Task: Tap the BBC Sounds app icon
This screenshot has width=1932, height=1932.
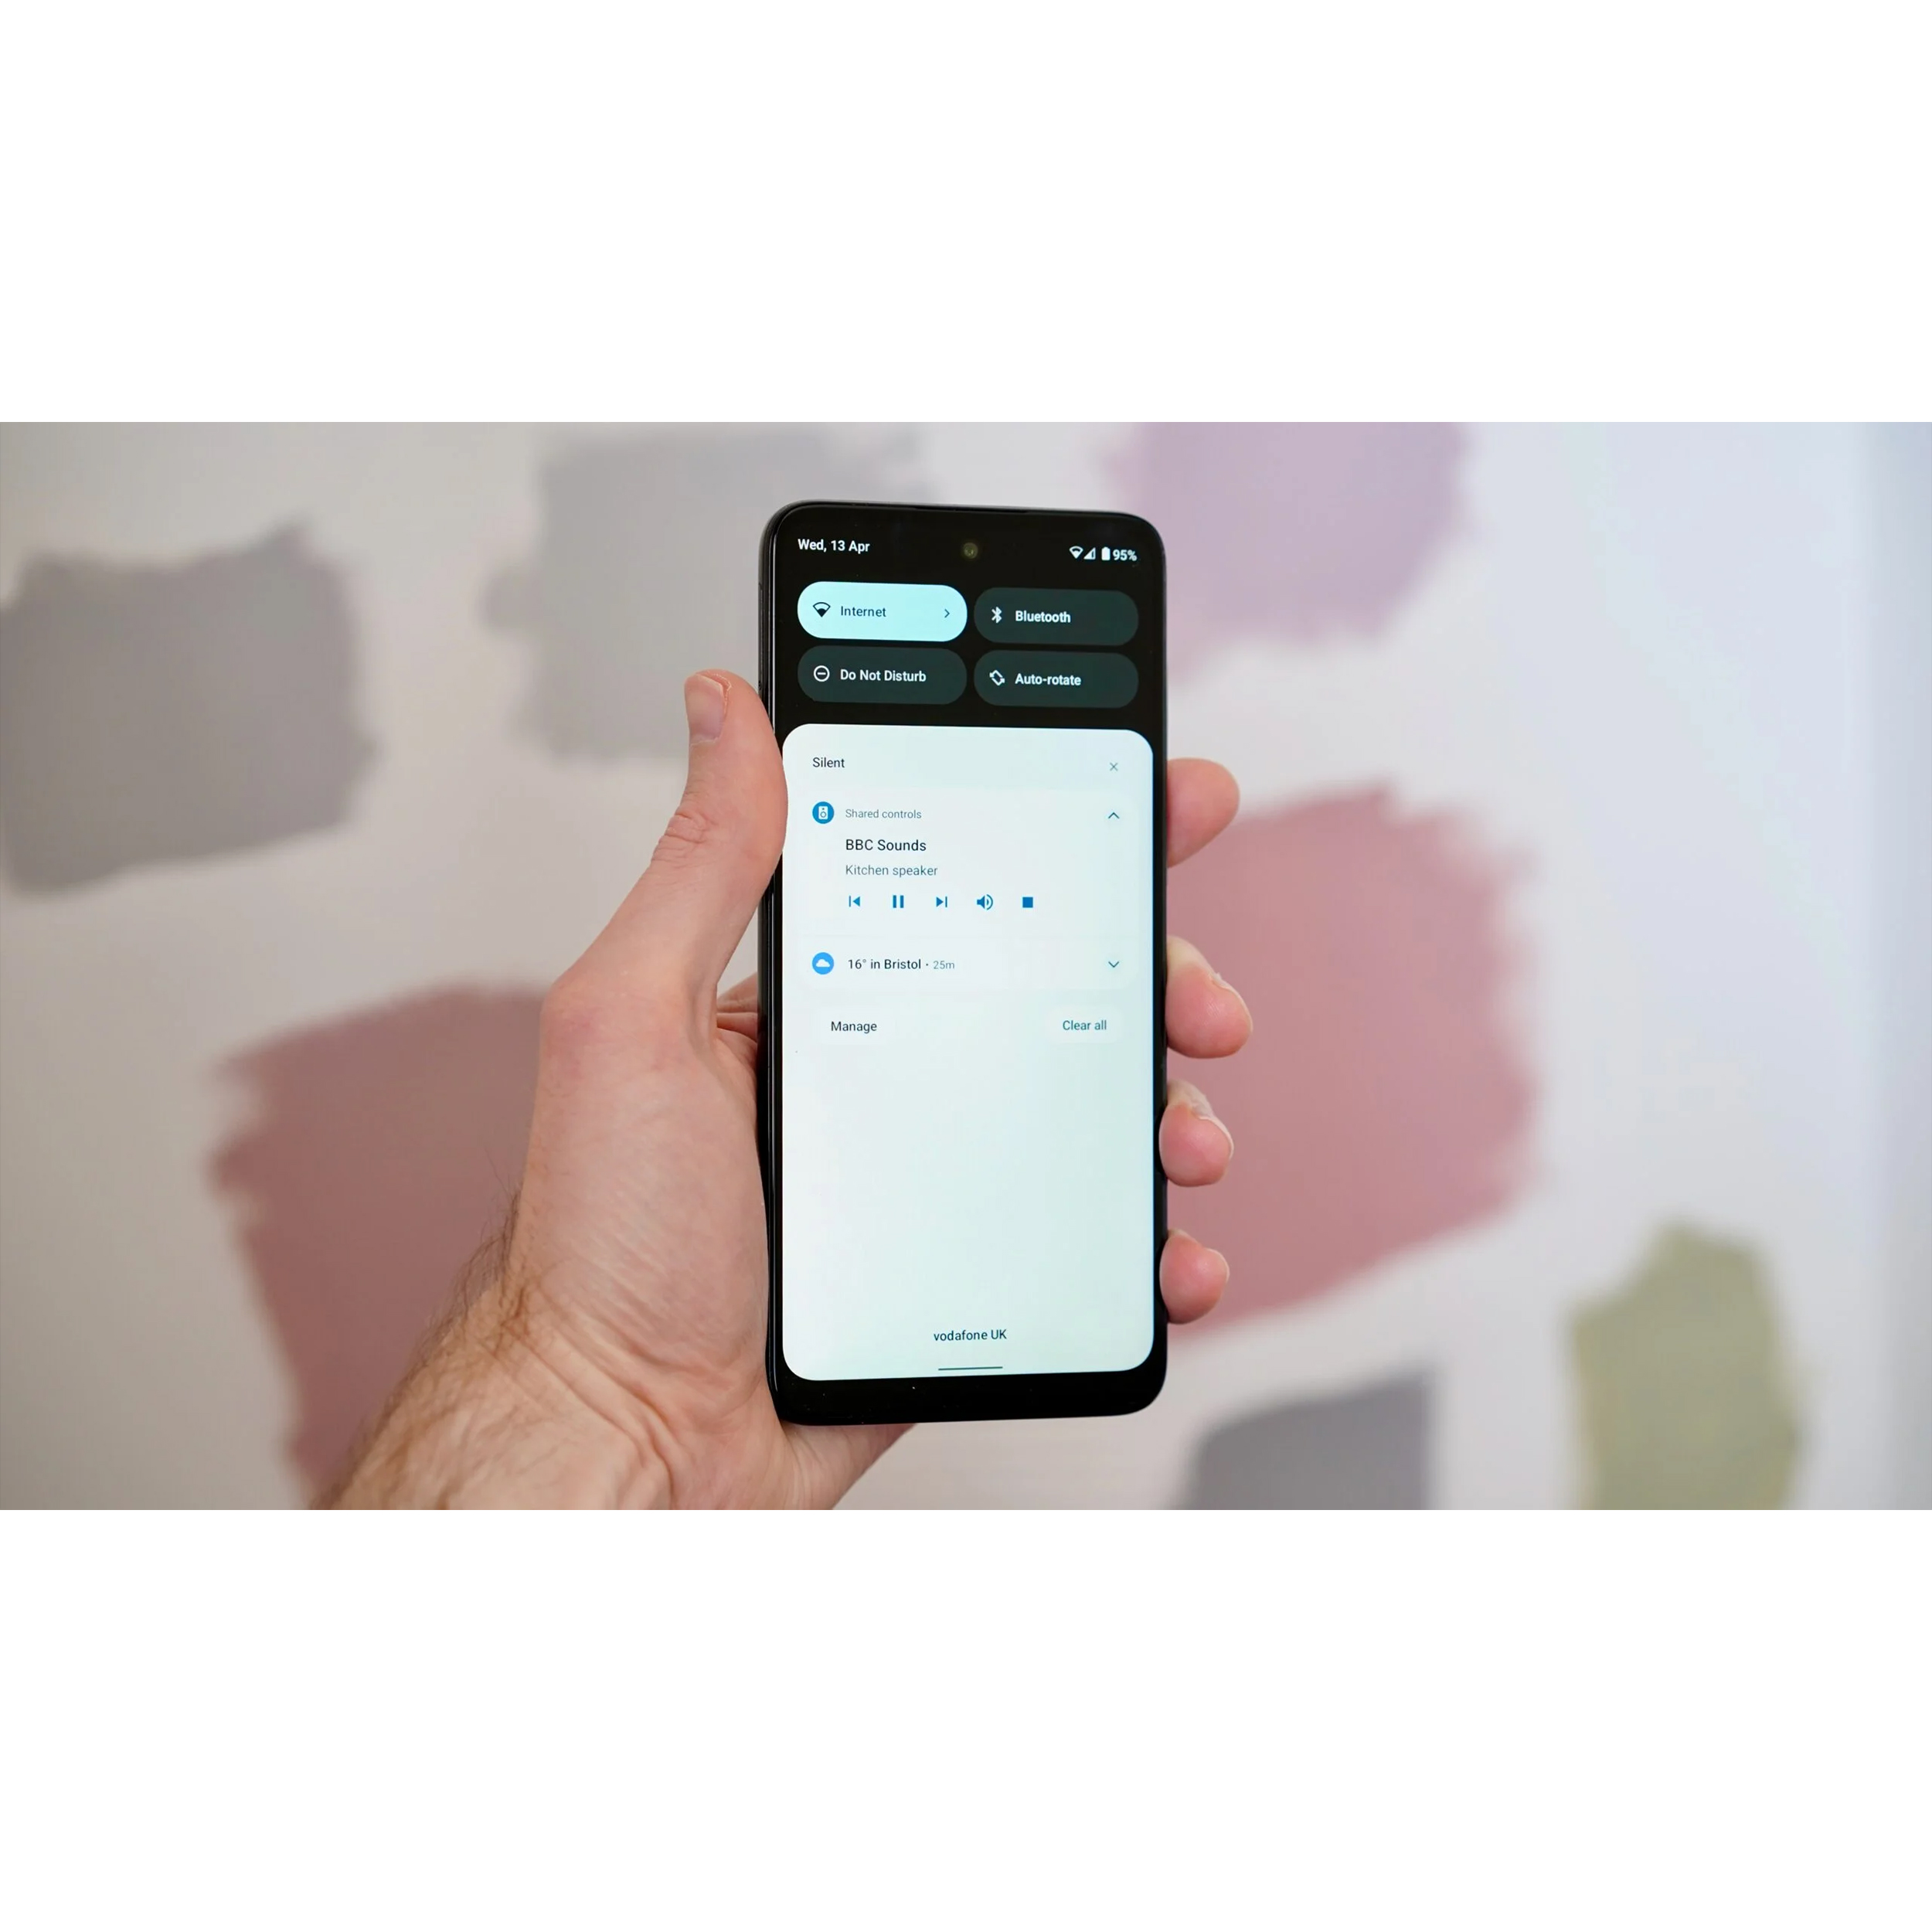Action: click(828, 812)
